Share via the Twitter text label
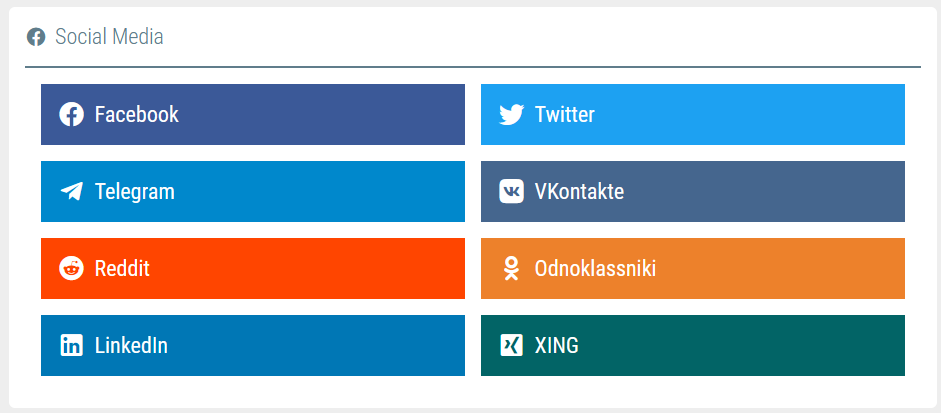The width and height of the screenshot is (941, 413). point(565,114)
